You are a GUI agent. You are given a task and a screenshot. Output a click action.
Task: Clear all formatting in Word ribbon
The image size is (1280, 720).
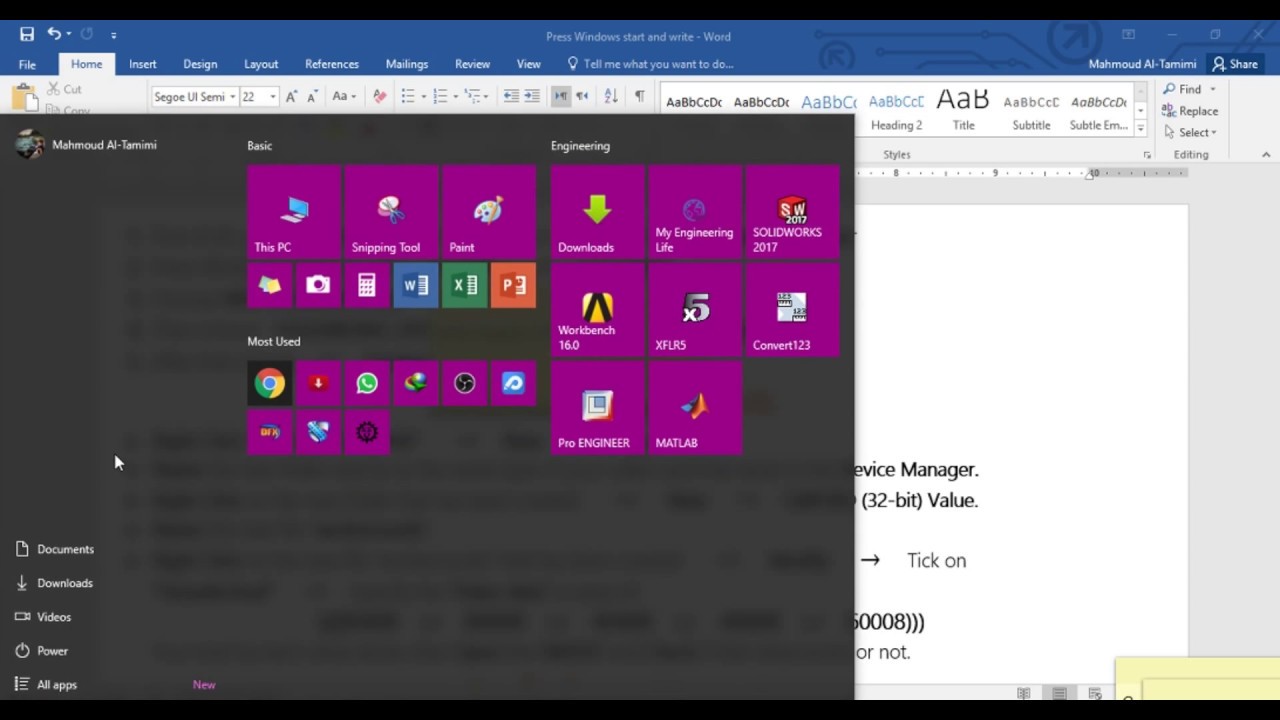[379, 96]
